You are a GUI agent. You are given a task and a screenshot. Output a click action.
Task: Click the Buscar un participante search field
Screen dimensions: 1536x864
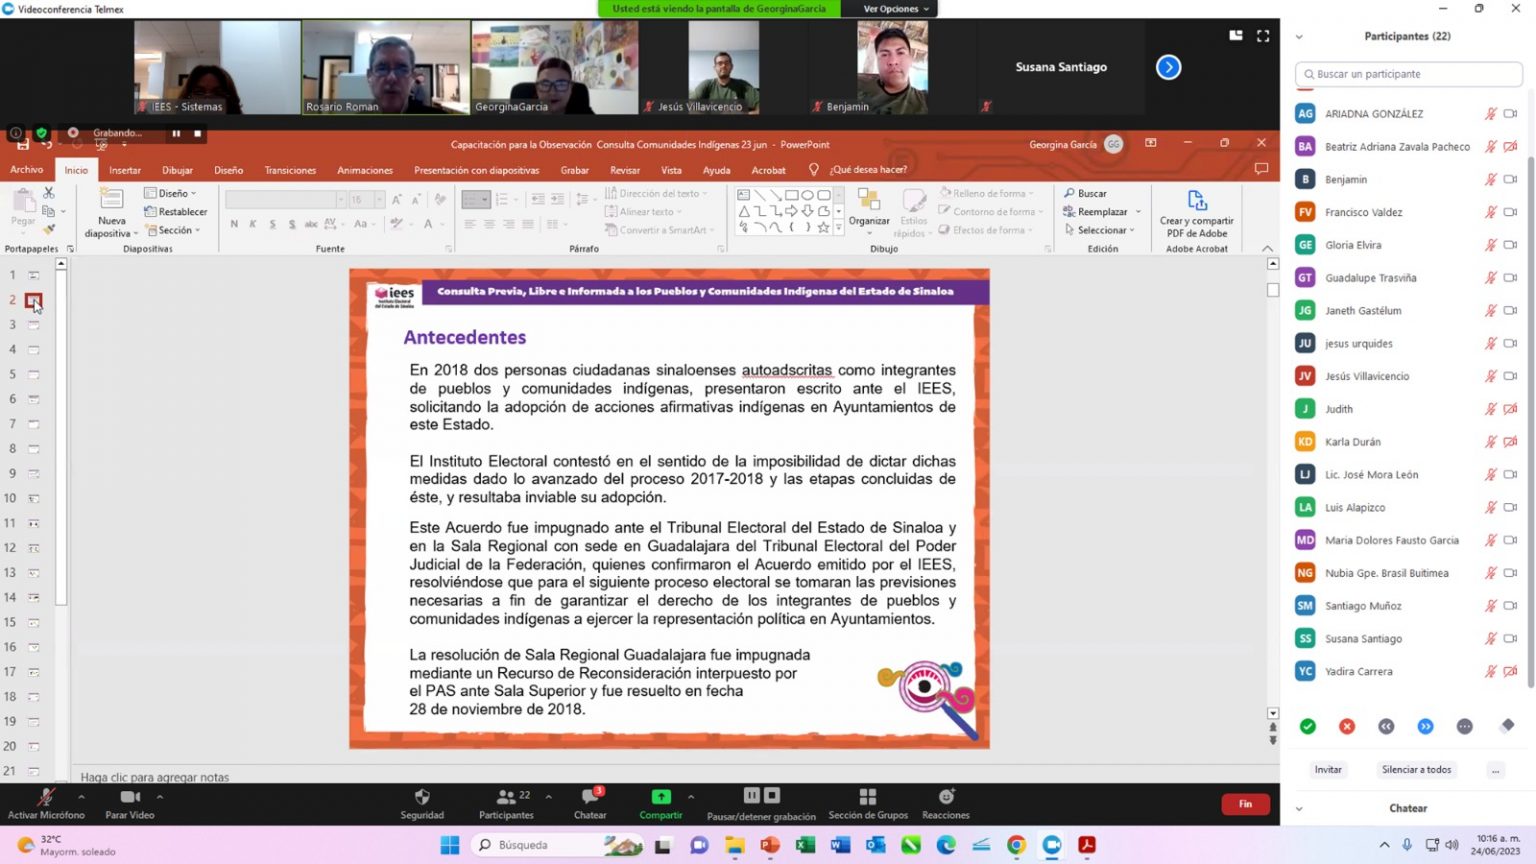pos(1410,74)
